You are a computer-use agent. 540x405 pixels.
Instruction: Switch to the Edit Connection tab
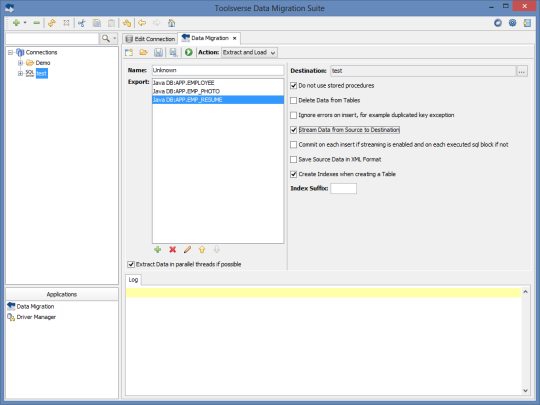150,39
